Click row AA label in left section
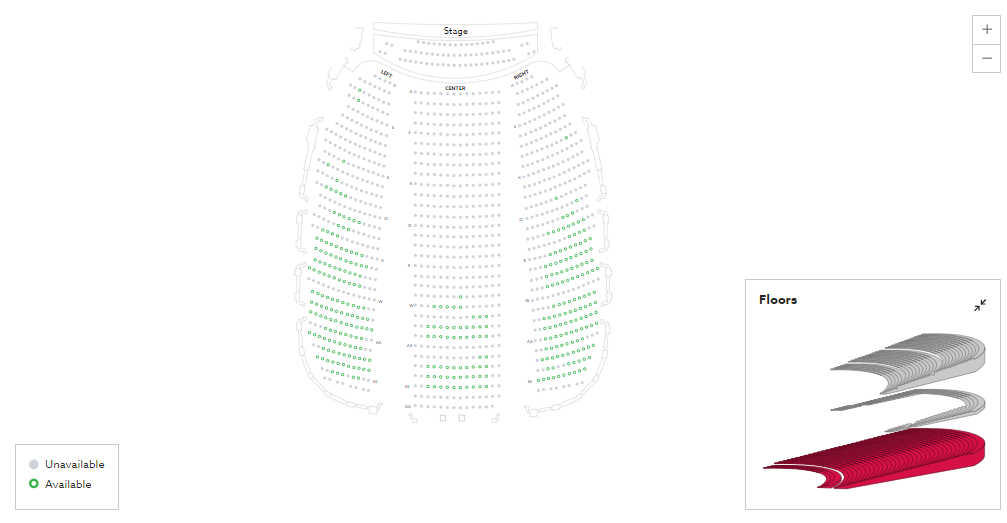This screenshot has width=1007, height=523. pyautogui.click(x=379, y=342)
